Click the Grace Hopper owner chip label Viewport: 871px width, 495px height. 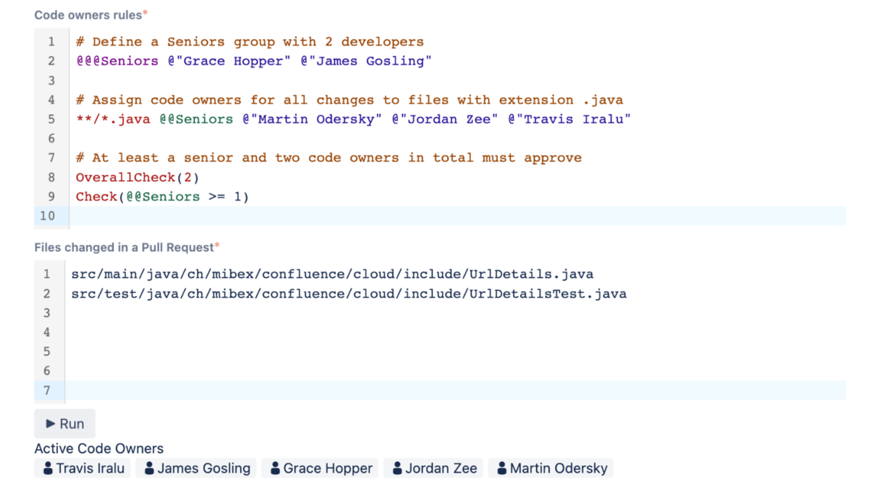(x=328, y=468)
